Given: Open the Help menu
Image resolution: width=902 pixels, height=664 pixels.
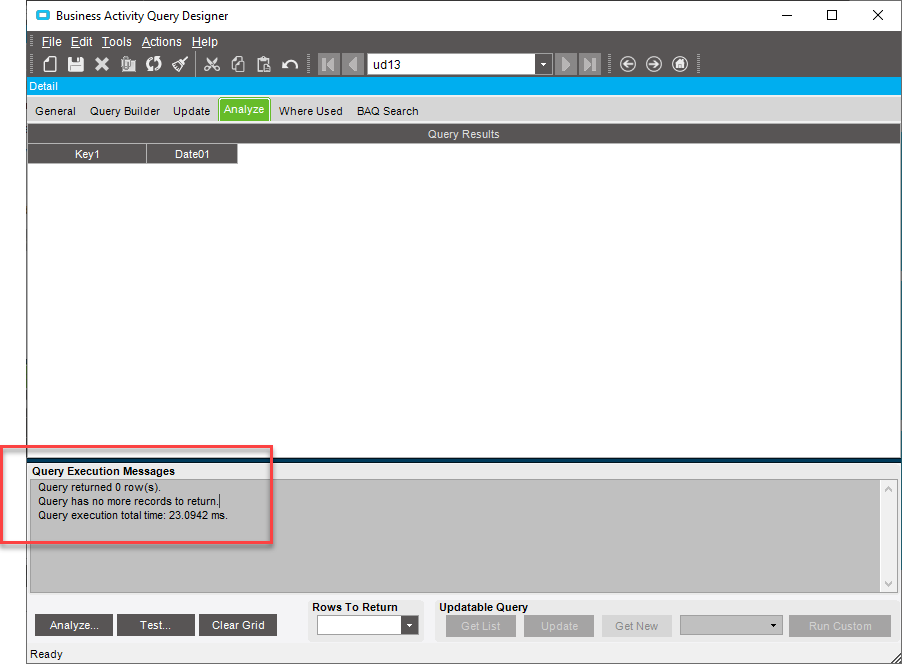Looking at the screenshot, I should (x=204, y=41).
